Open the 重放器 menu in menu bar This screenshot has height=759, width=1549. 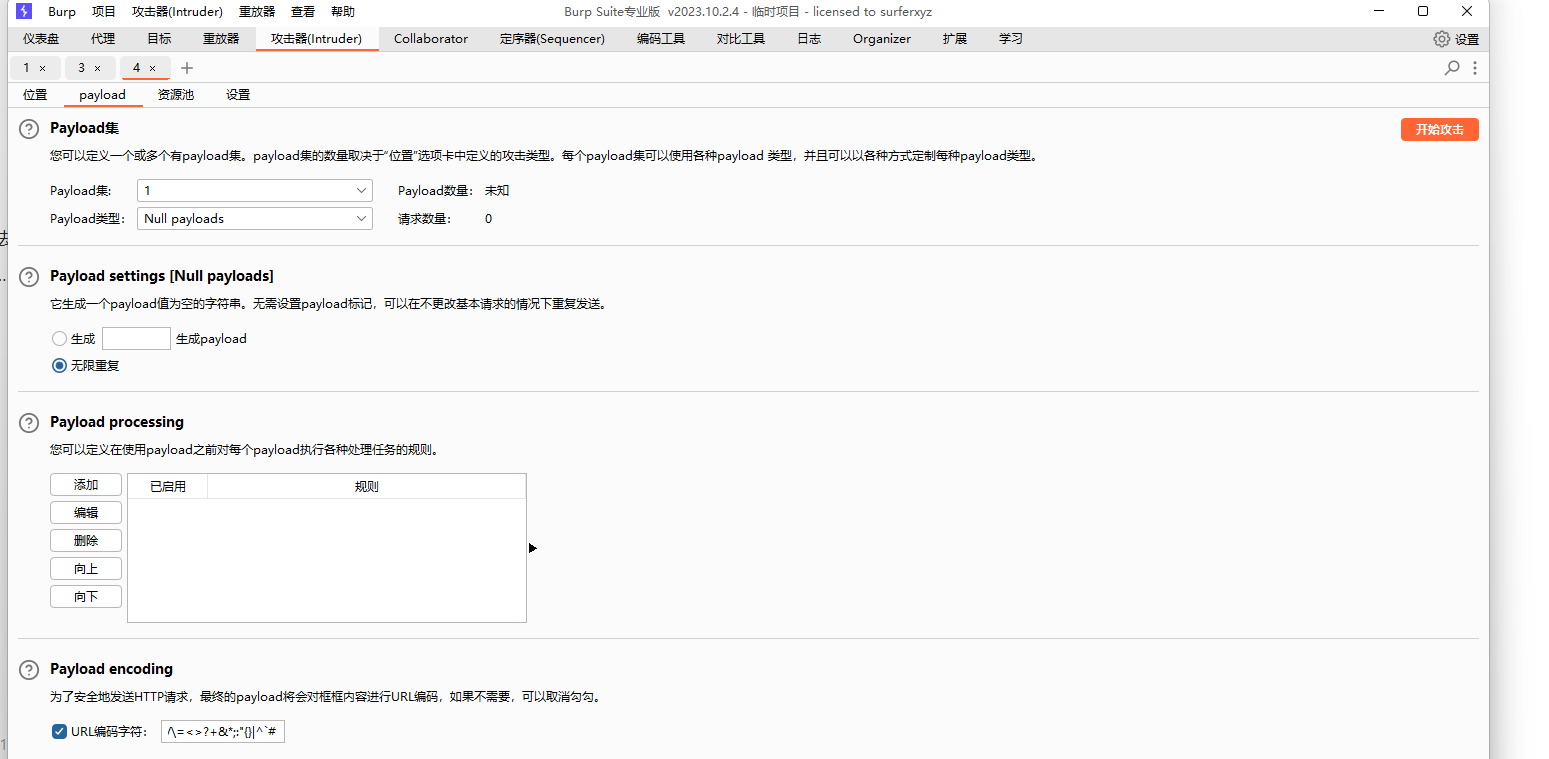coord(257,12)
